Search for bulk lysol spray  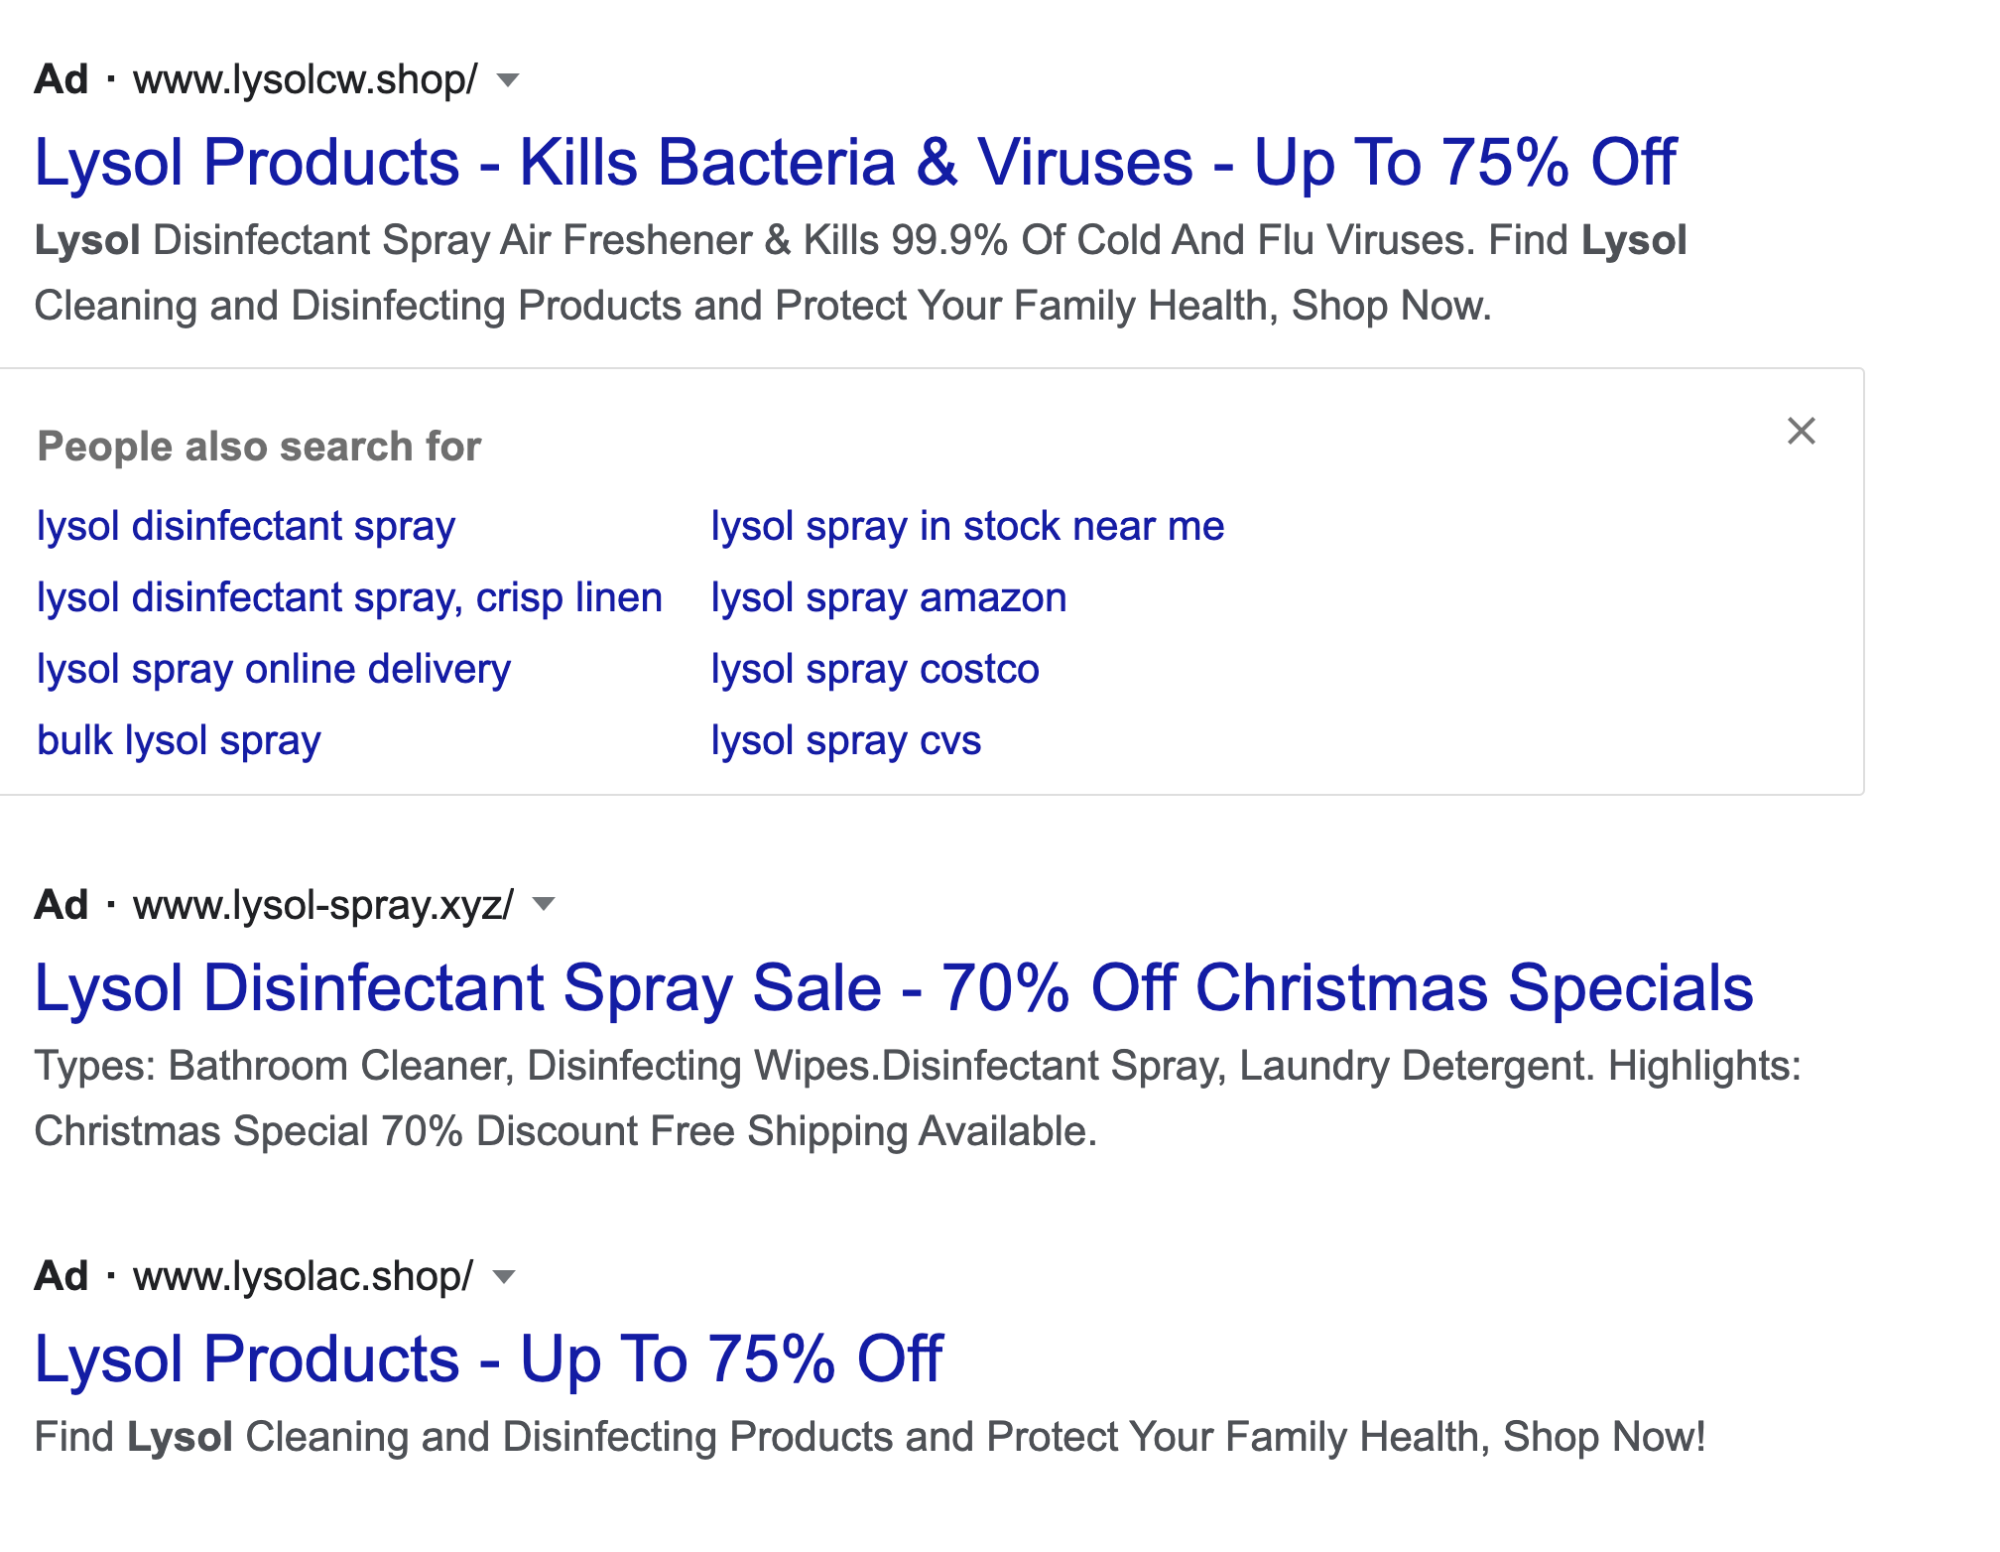pyautogui.click(x=179, y=741)
